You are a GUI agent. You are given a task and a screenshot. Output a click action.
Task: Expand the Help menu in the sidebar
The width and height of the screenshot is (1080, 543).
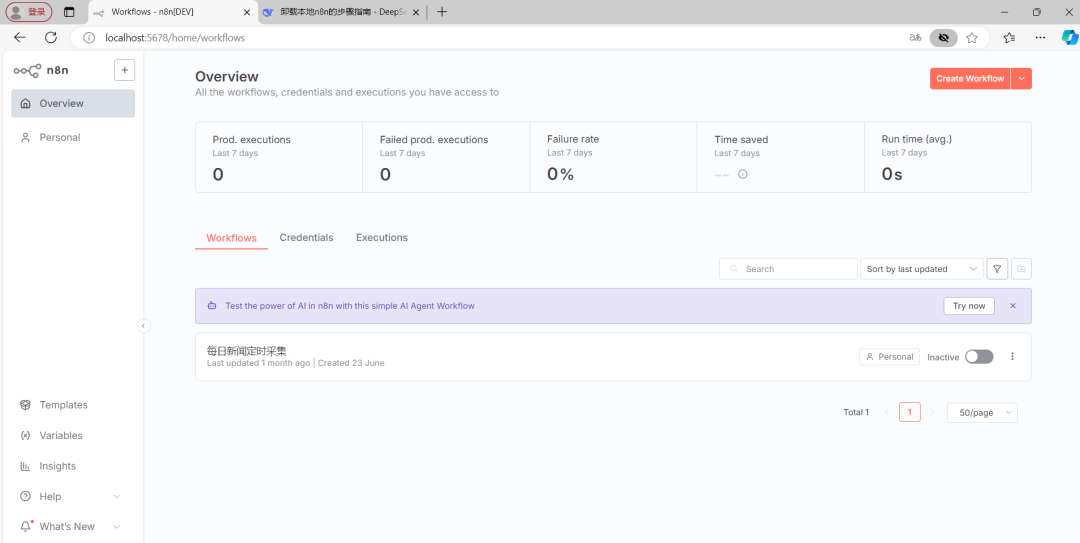tap(73, 496)
